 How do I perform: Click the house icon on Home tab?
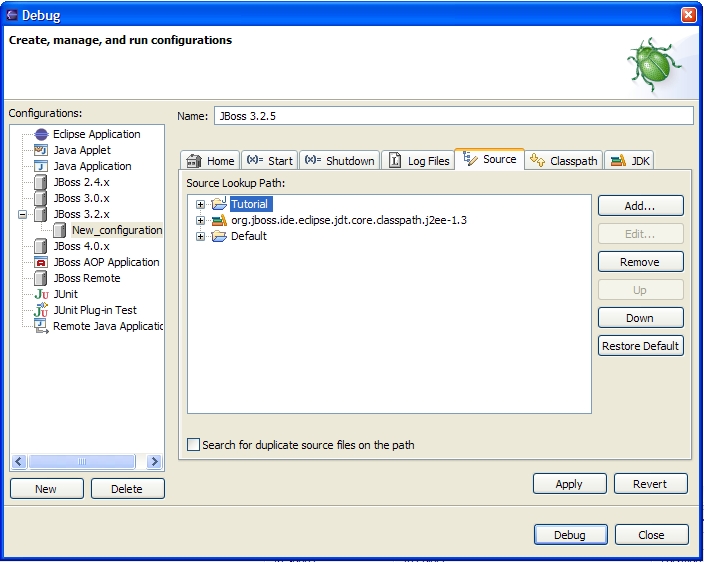194,161
